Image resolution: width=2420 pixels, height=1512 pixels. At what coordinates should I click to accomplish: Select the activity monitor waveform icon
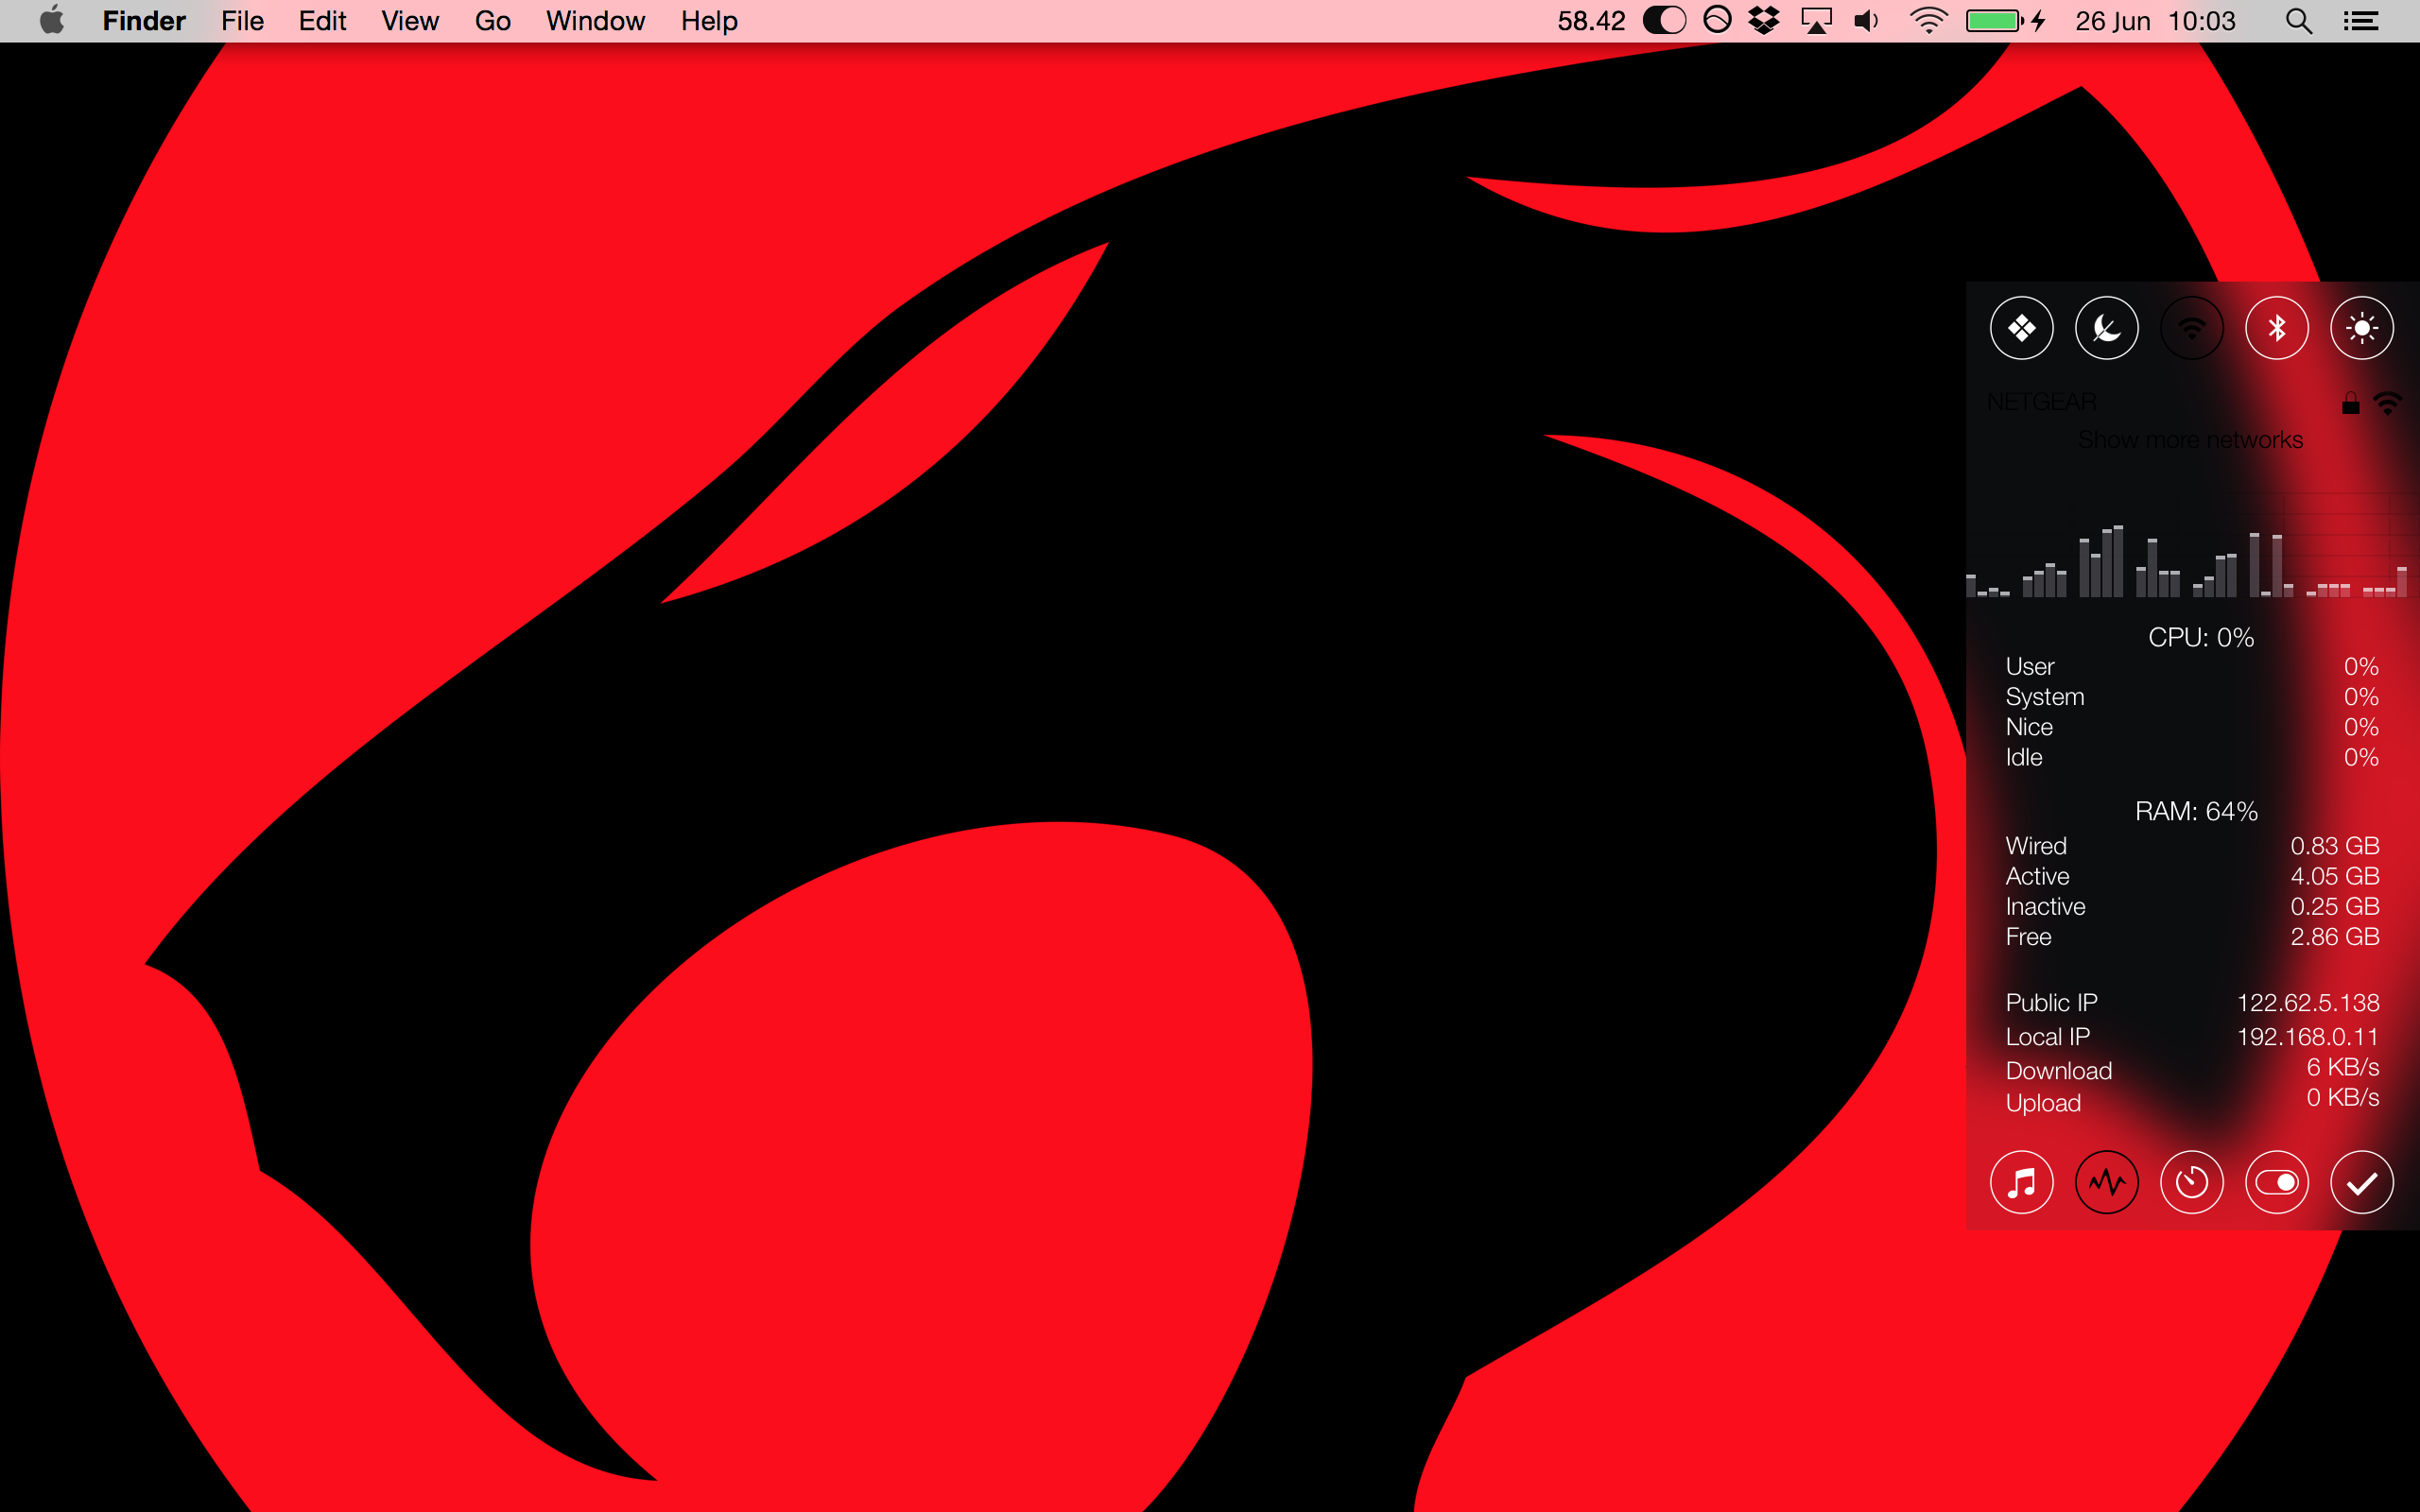click(2106, 1183)
